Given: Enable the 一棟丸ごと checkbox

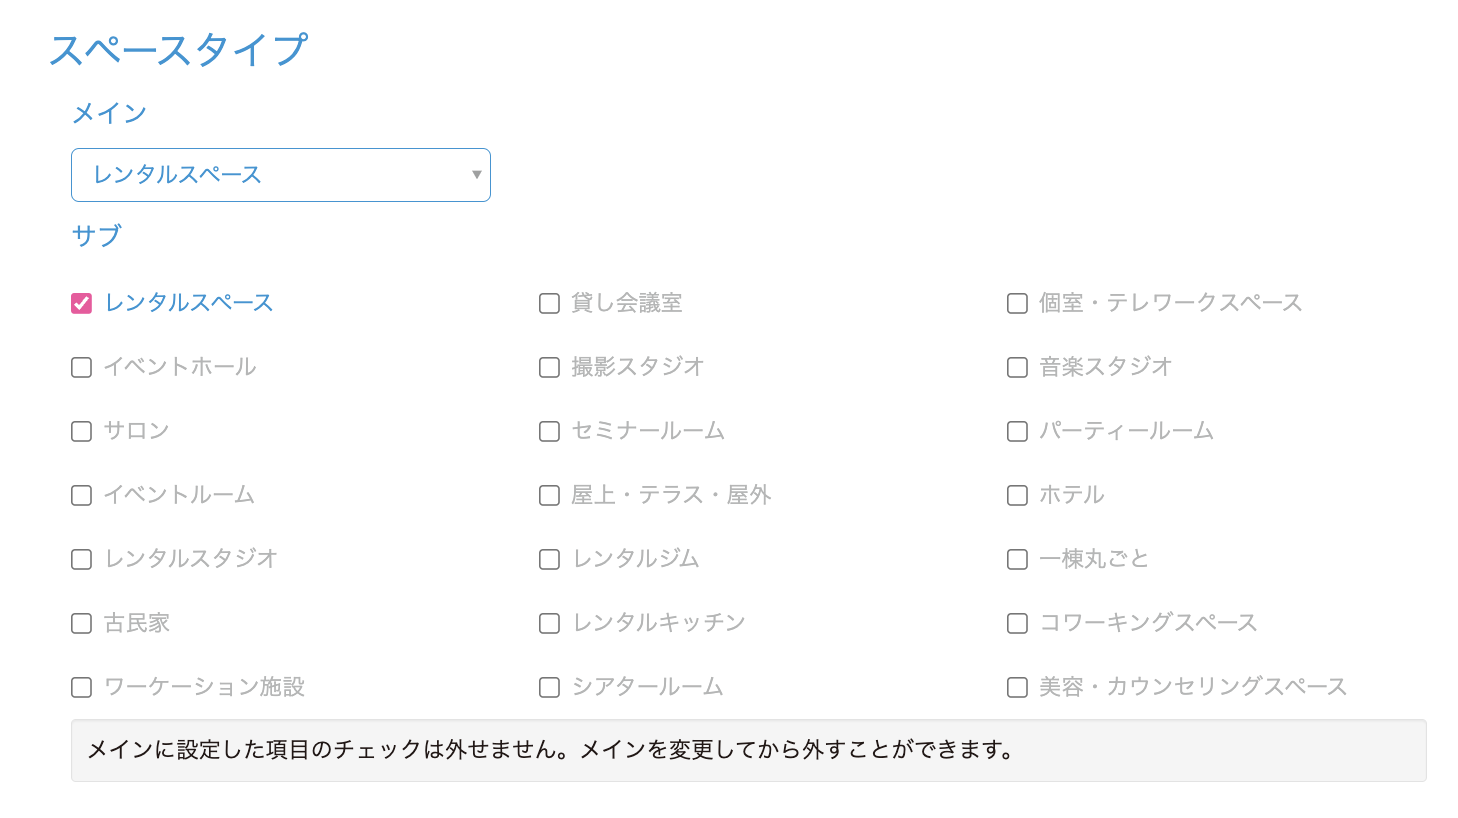Looking at the screenshot, I should (x=1017, y=559).
